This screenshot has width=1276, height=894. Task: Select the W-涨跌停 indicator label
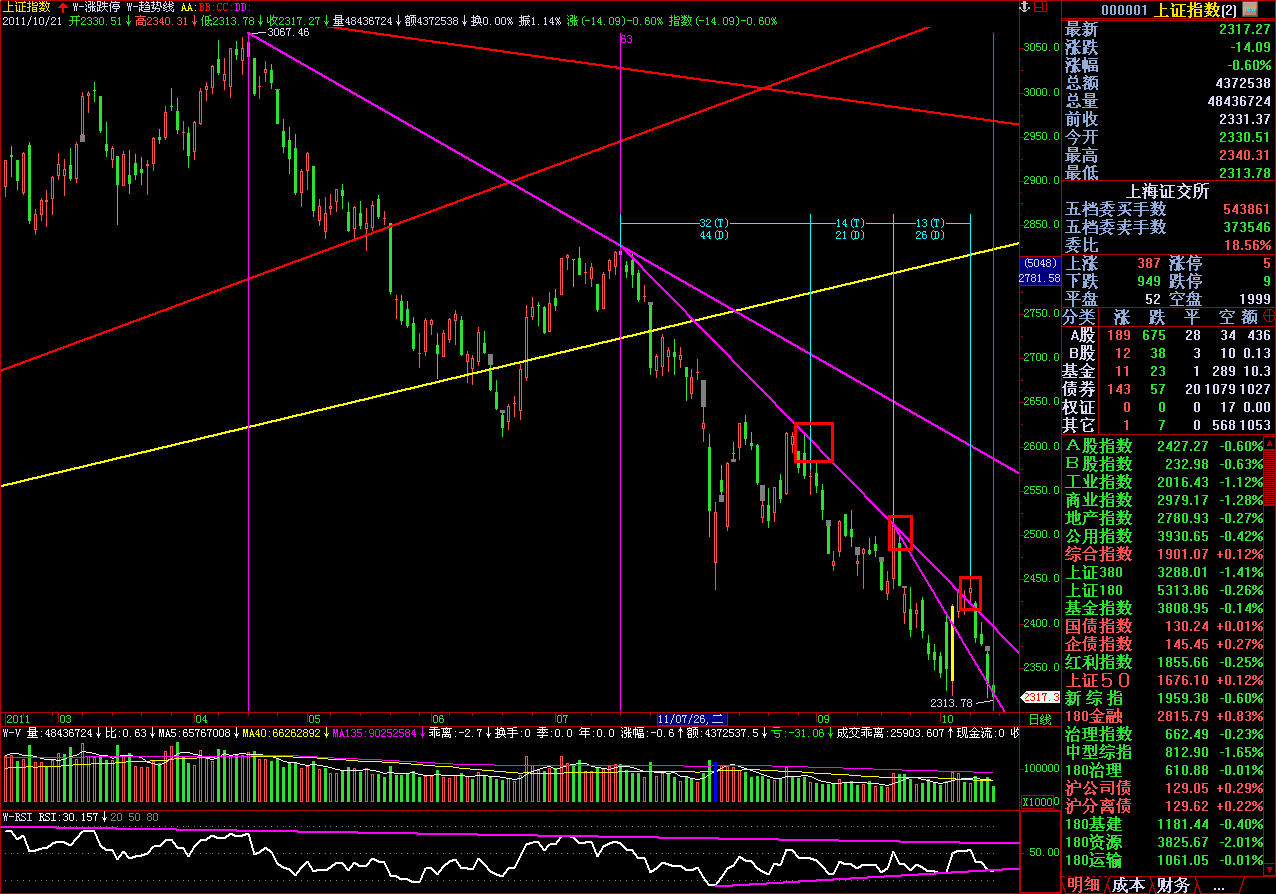95,6
